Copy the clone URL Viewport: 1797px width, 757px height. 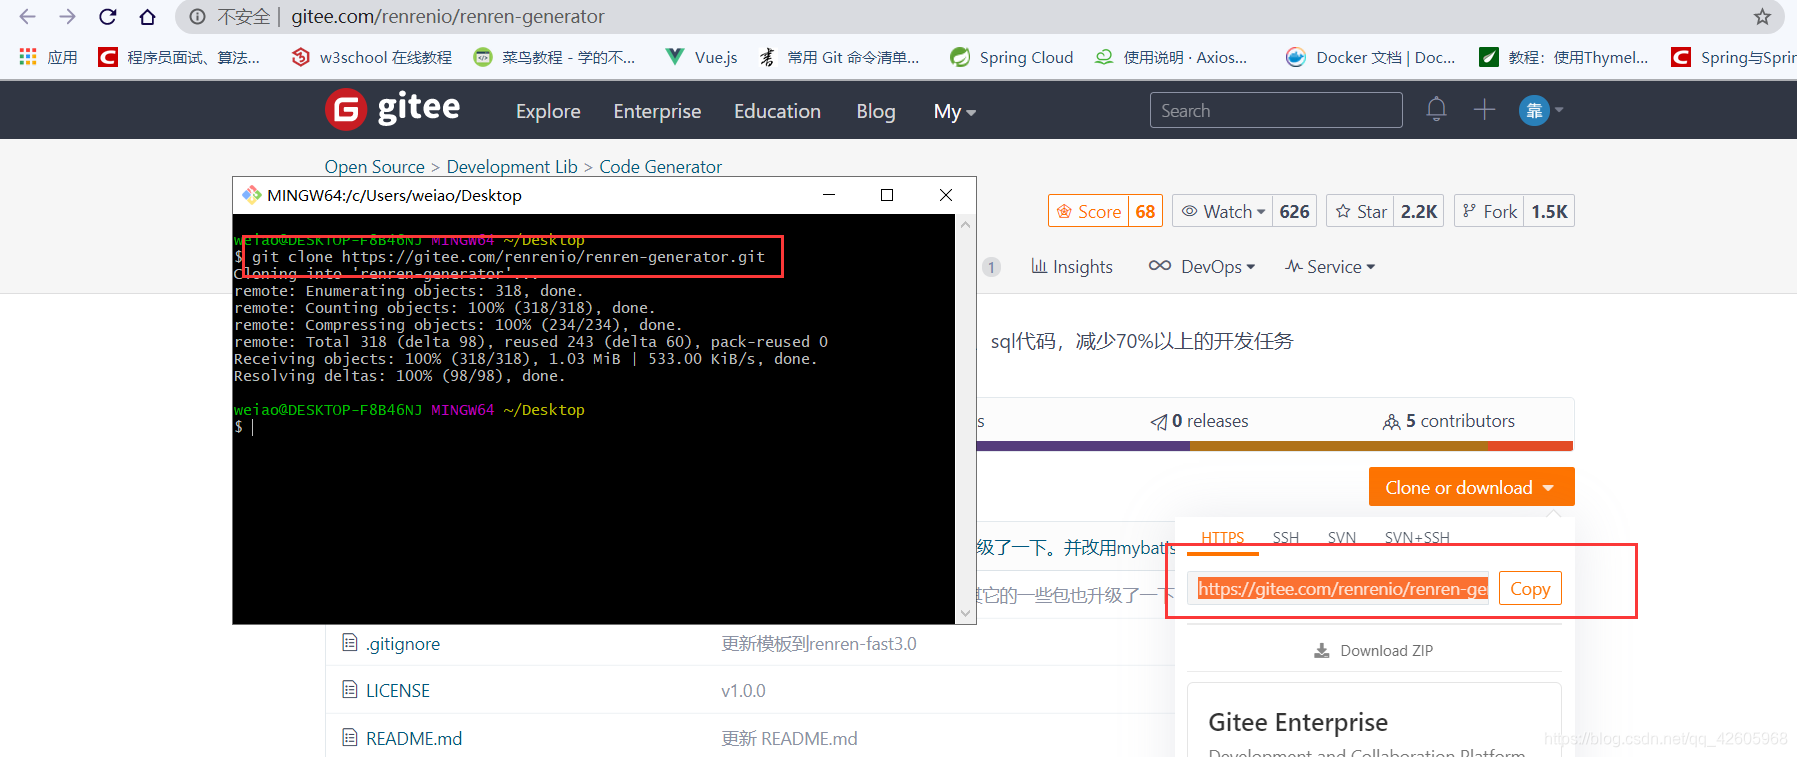(x=1530, y=589)
